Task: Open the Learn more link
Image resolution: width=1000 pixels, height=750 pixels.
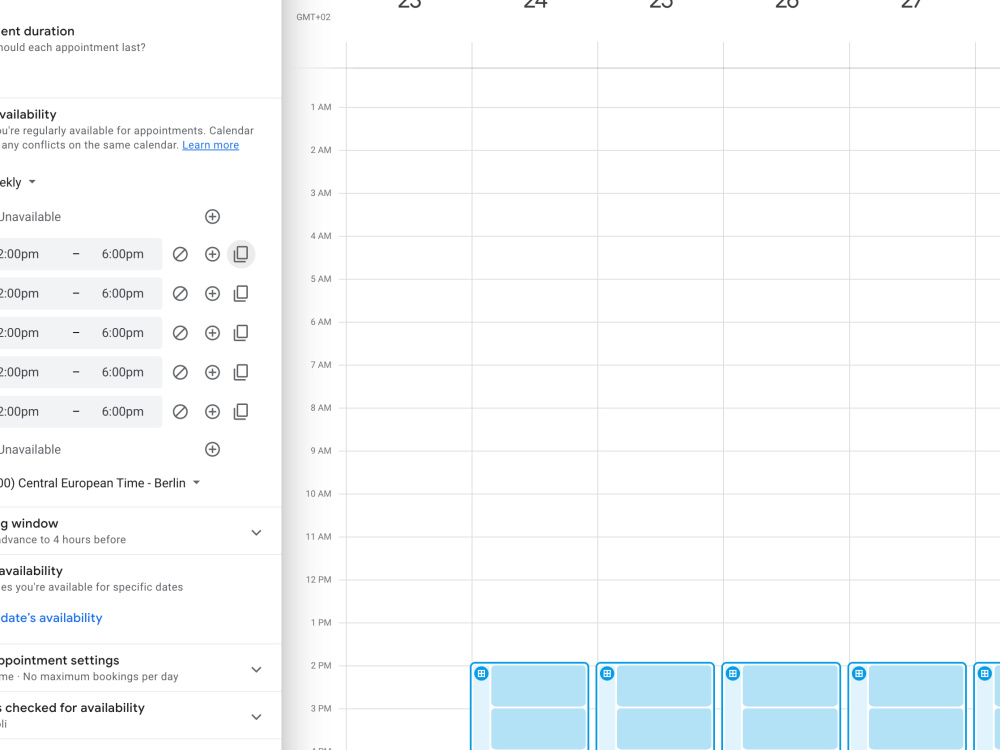Action: click(210, 145)
